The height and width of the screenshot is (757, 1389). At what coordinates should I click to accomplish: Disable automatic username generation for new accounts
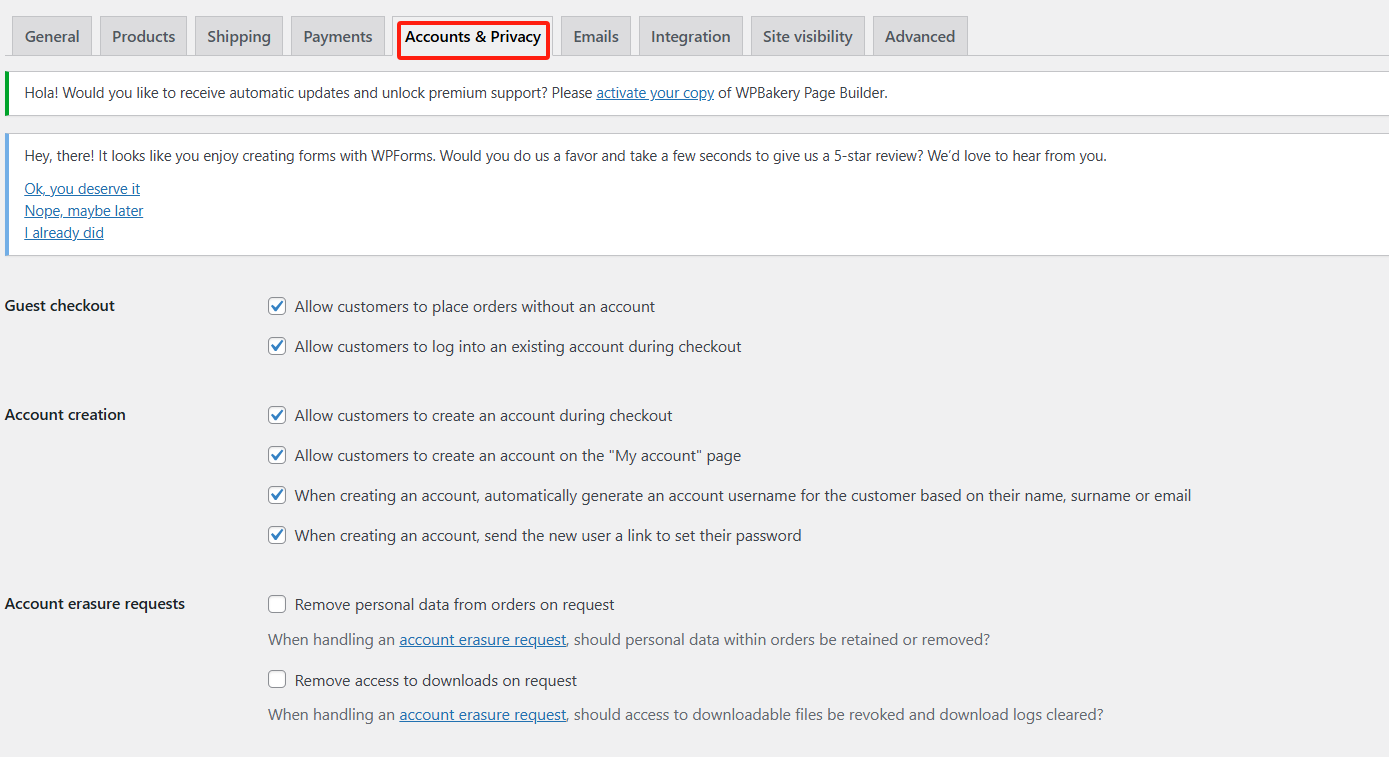277,495
